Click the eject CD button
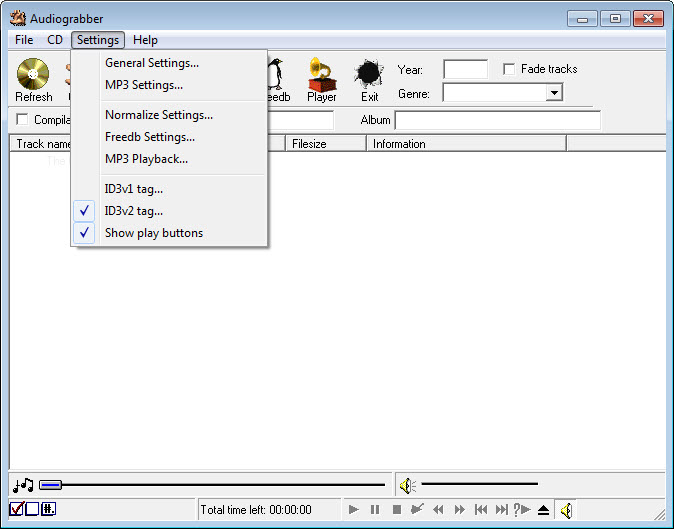Screen dimensions: 674x529 (543, 510)
